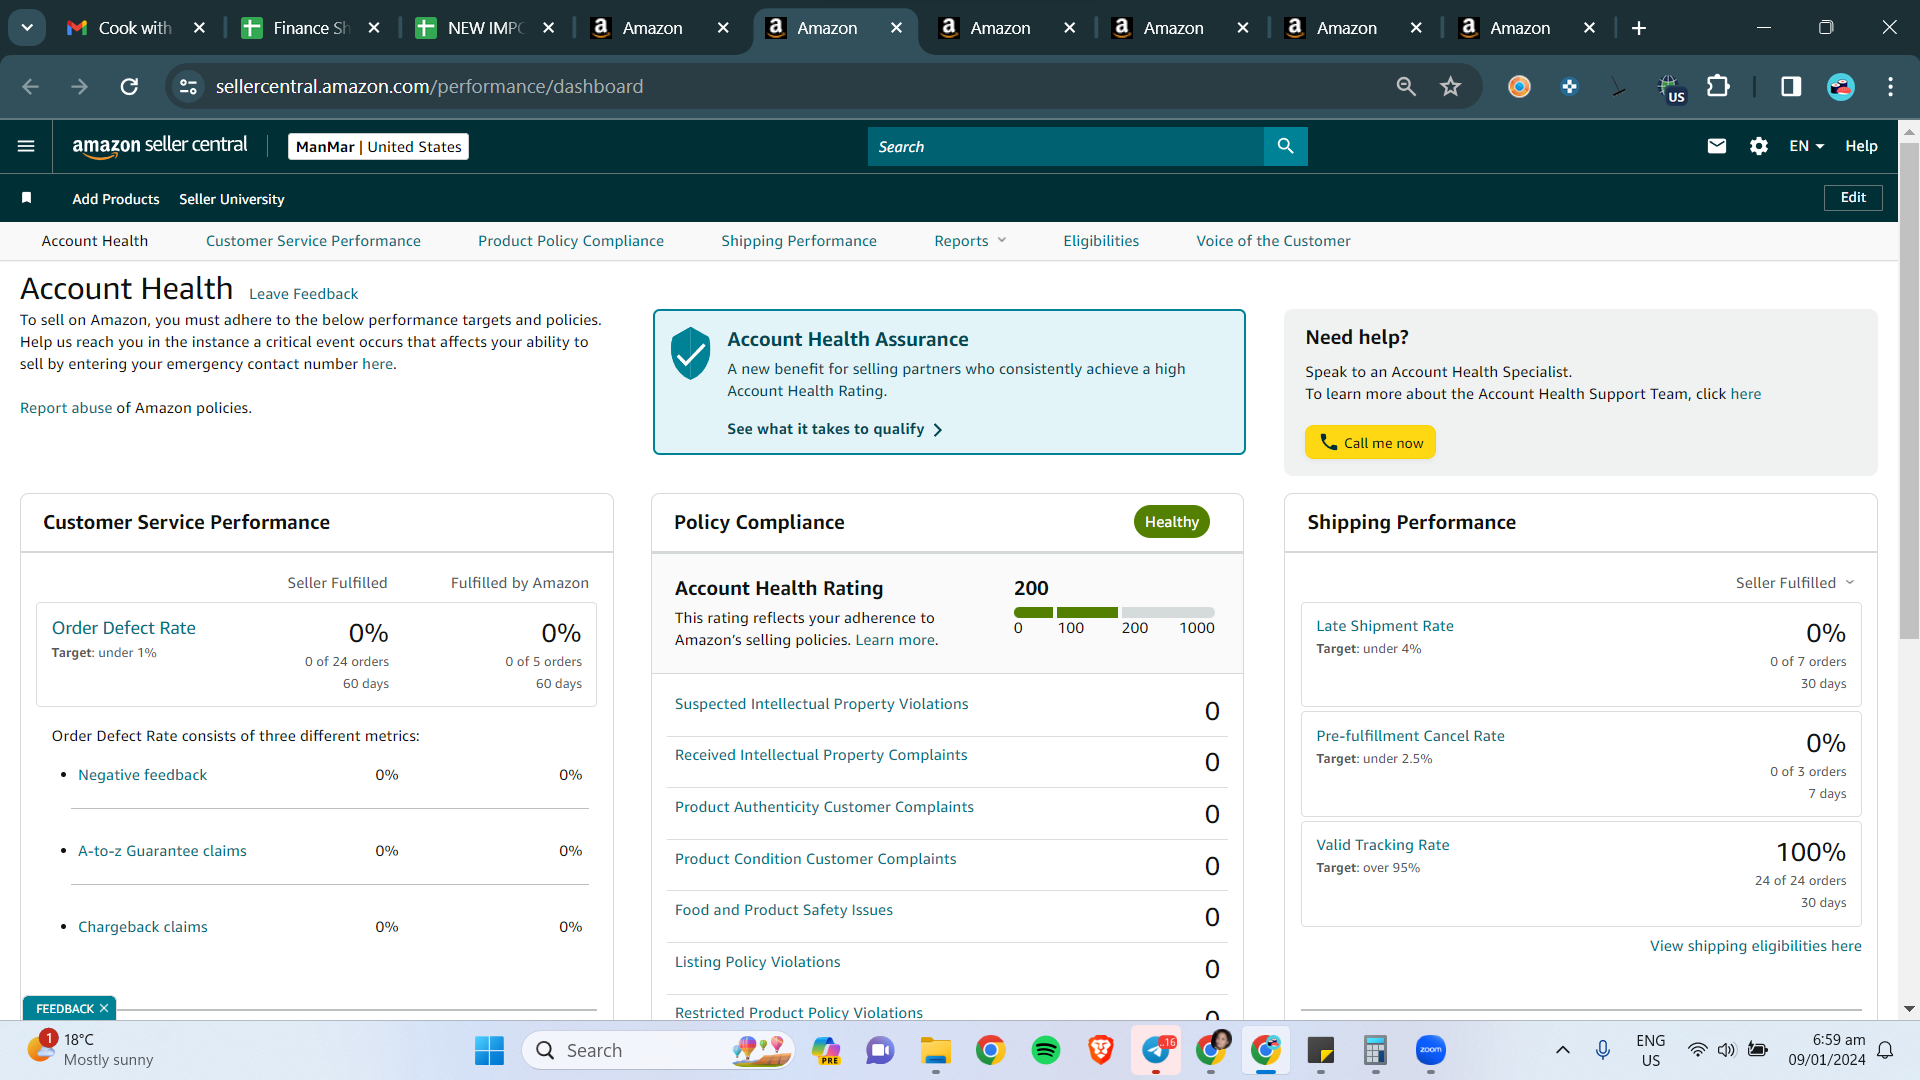
Task: Open File Explorer from the taskbar
Action: point(936,1050)
